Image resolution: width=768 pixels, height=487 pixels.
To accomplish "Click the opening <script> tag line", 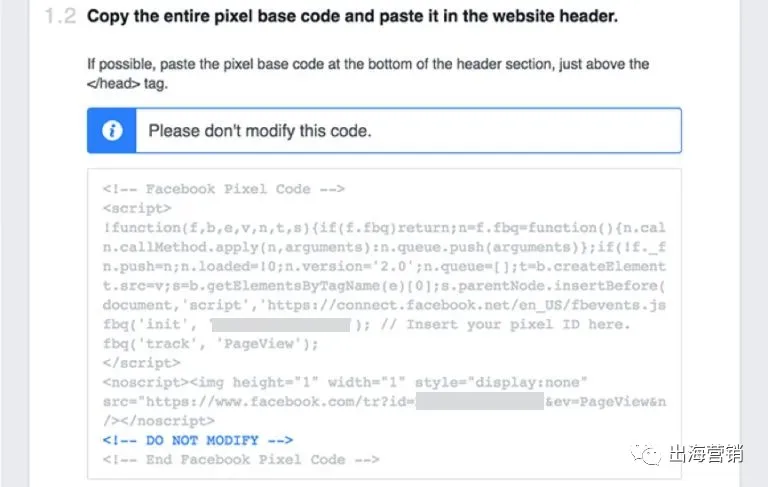I will pyautogui.click(x=137, y=209).
